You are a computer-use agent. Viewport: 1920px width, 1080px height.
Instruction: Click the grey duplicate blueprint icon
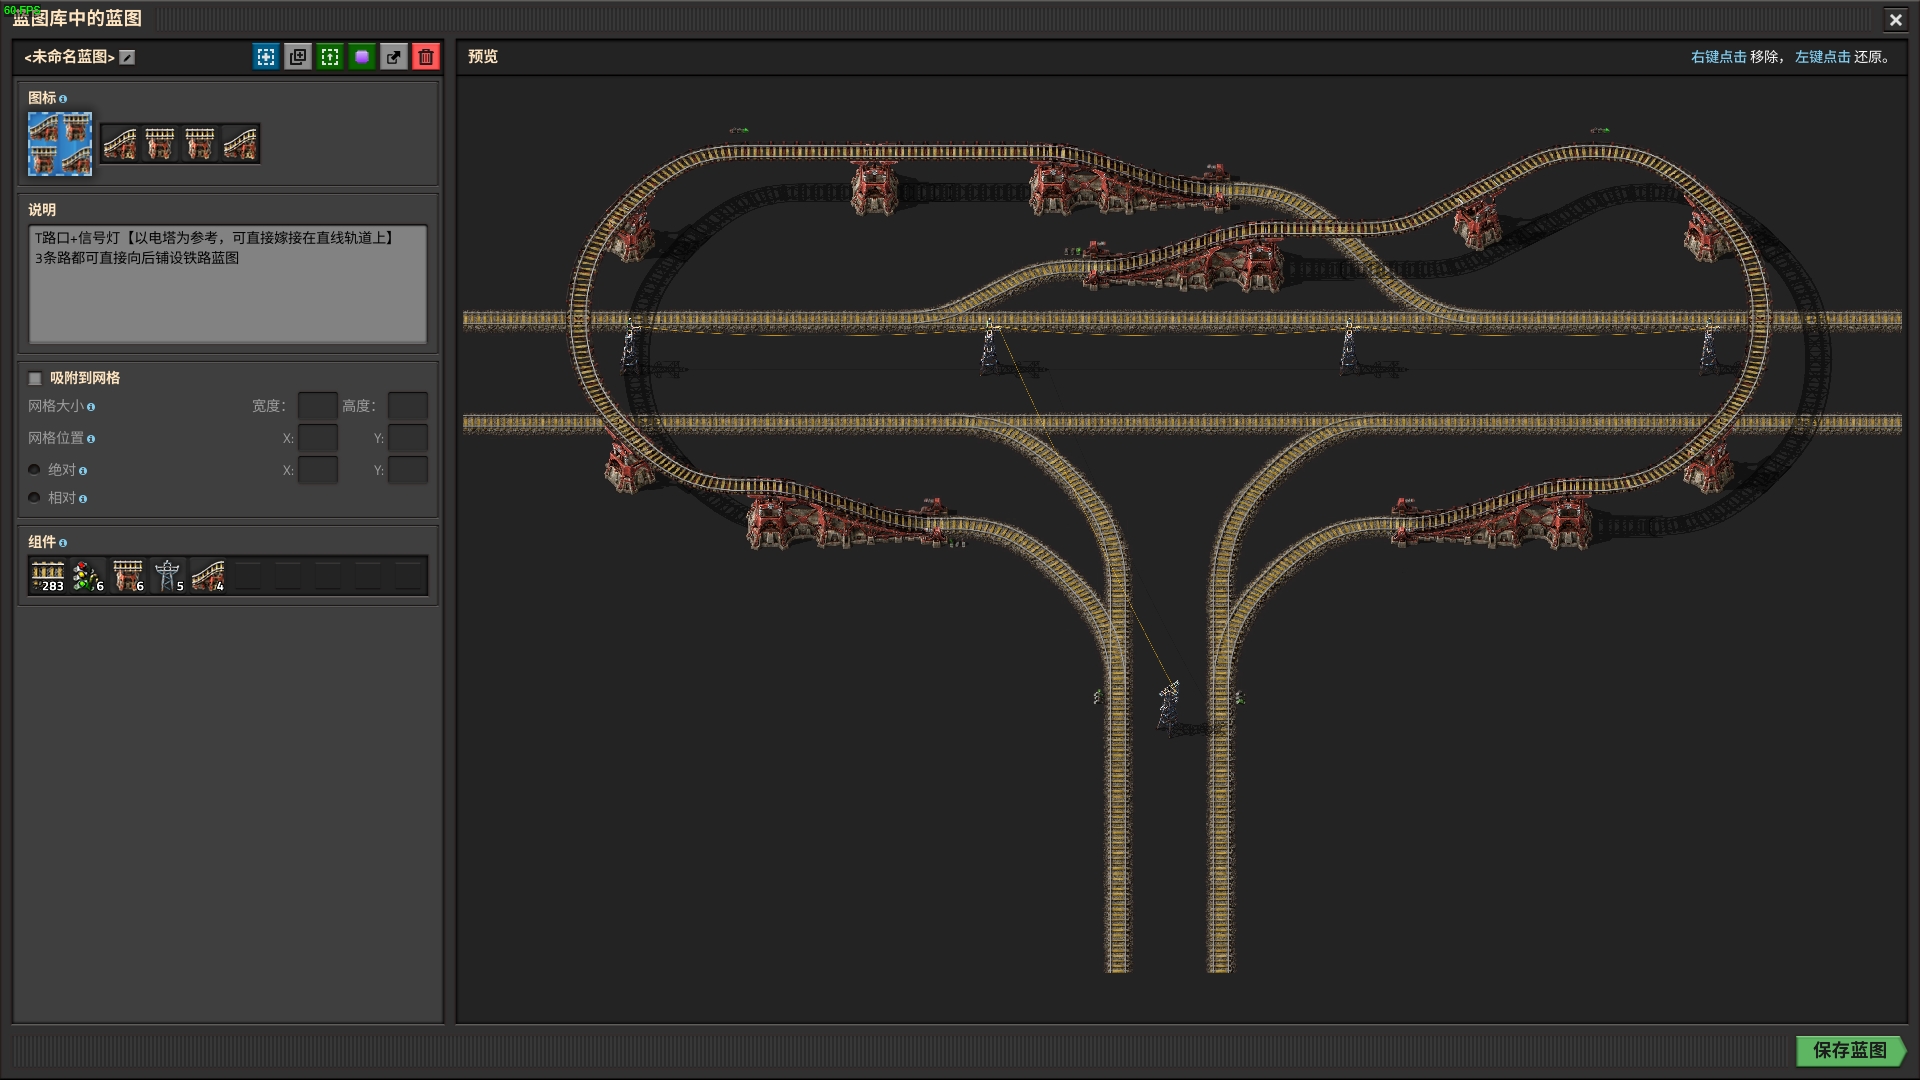pyautogui.click(x=298, y=57)
